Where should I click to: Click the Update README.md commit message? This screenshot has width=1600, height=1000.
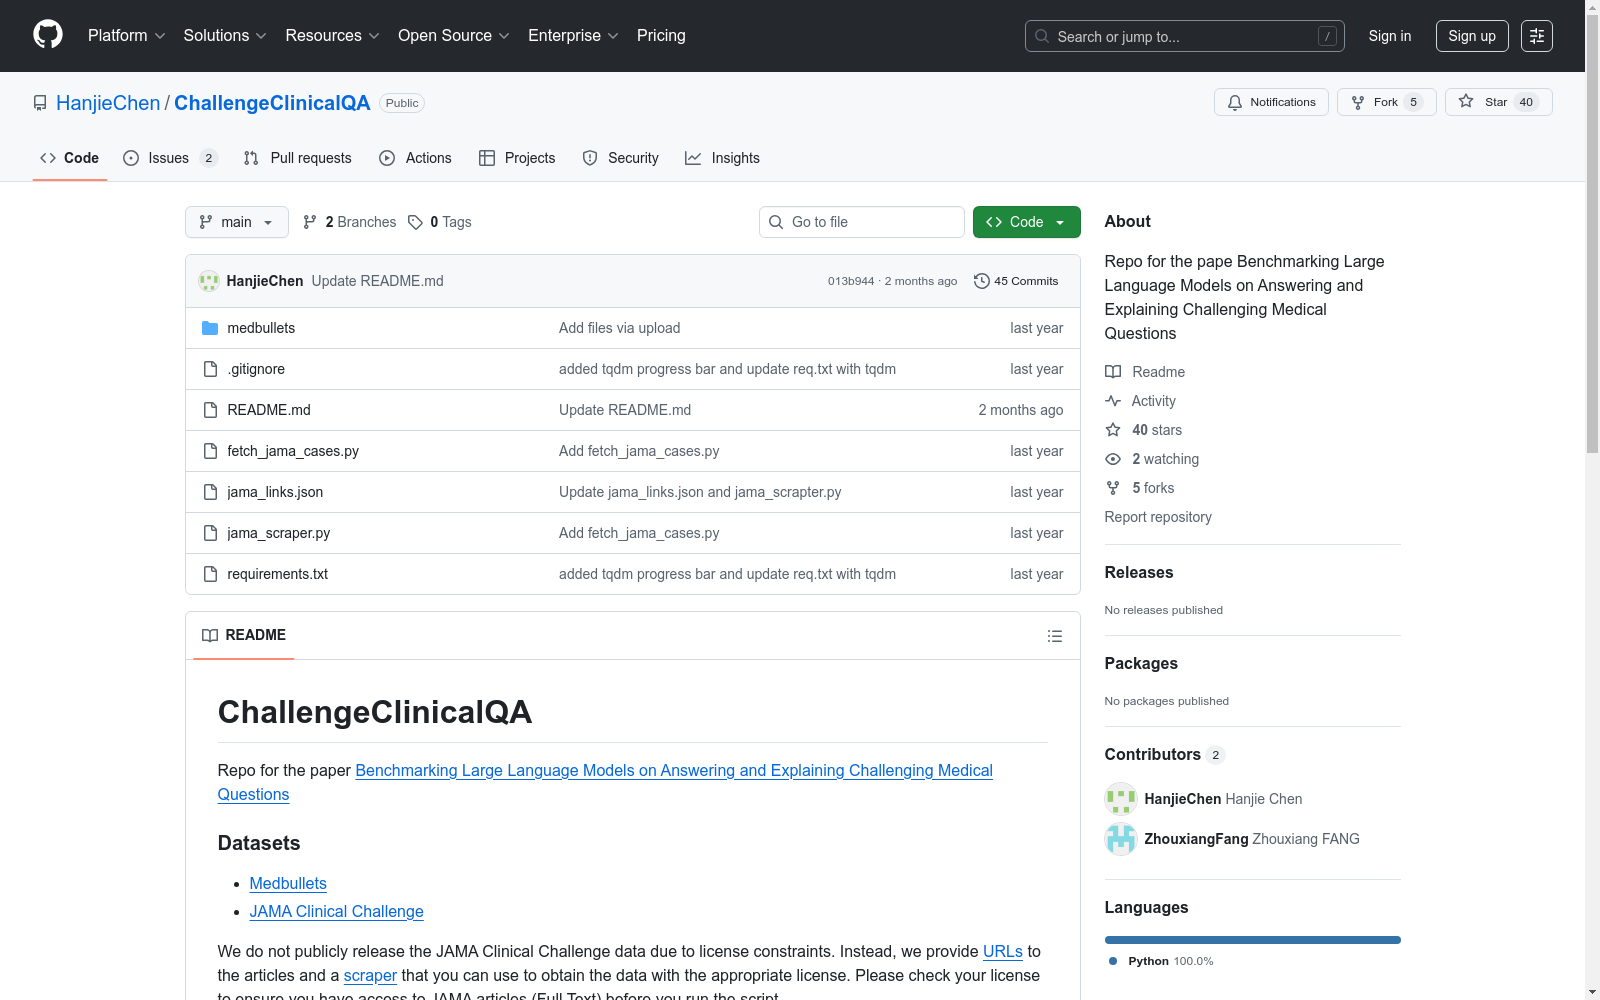(x=378, y=281)
